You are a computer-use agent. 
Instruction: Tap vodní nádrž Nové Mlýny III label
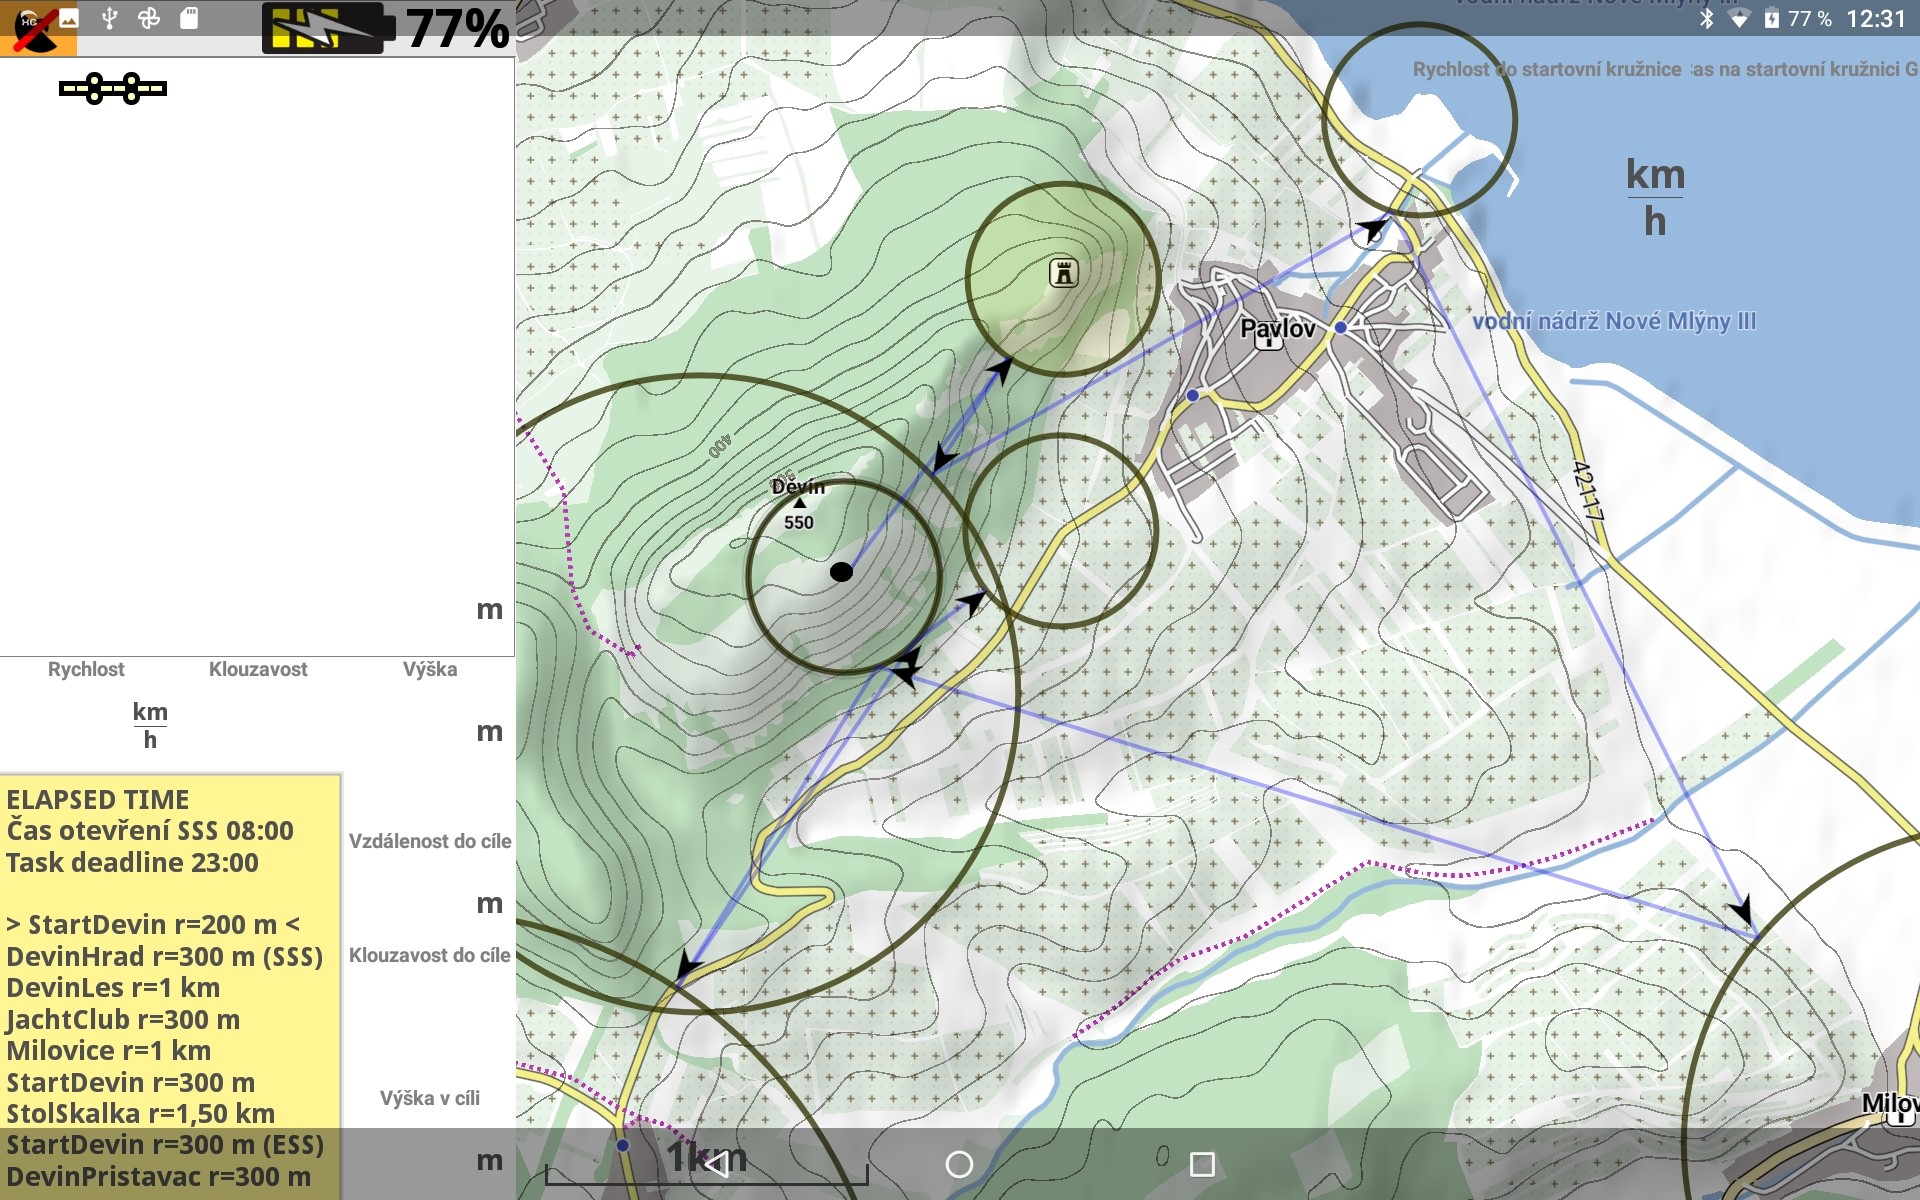(1614, 321)
